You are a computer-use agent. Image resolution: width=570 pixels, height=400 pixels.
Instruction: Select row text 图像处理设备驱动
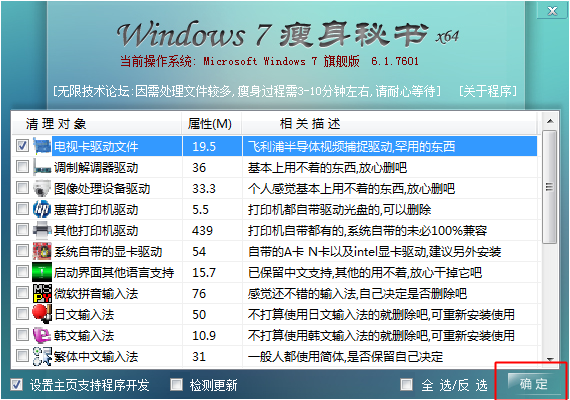coord(102,189)
